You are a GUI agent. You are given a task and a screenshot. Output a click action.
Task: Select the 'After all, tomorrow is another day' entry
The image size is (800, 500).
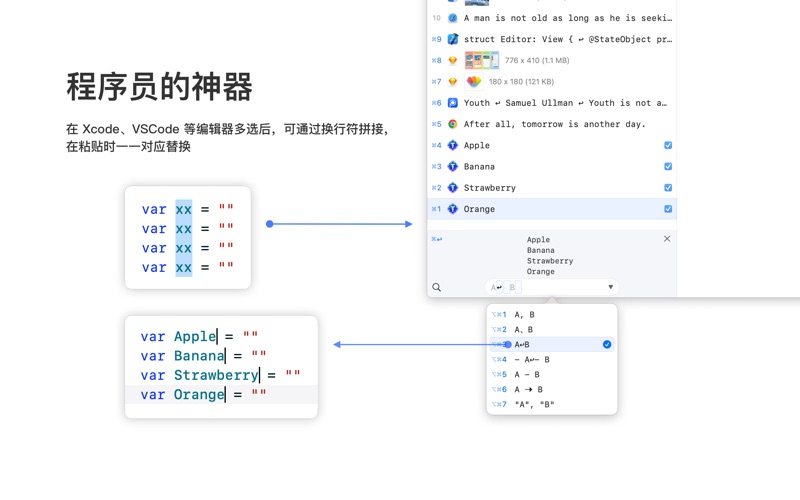click(x=552, y=124)
